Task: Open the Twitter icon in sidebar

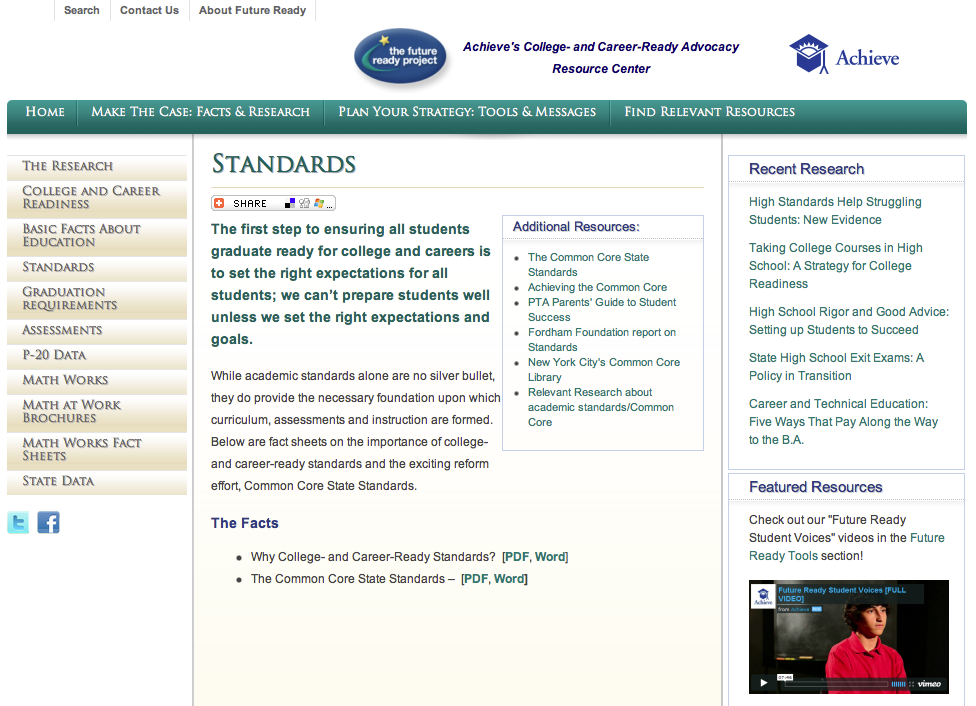Action: point(18,522)
